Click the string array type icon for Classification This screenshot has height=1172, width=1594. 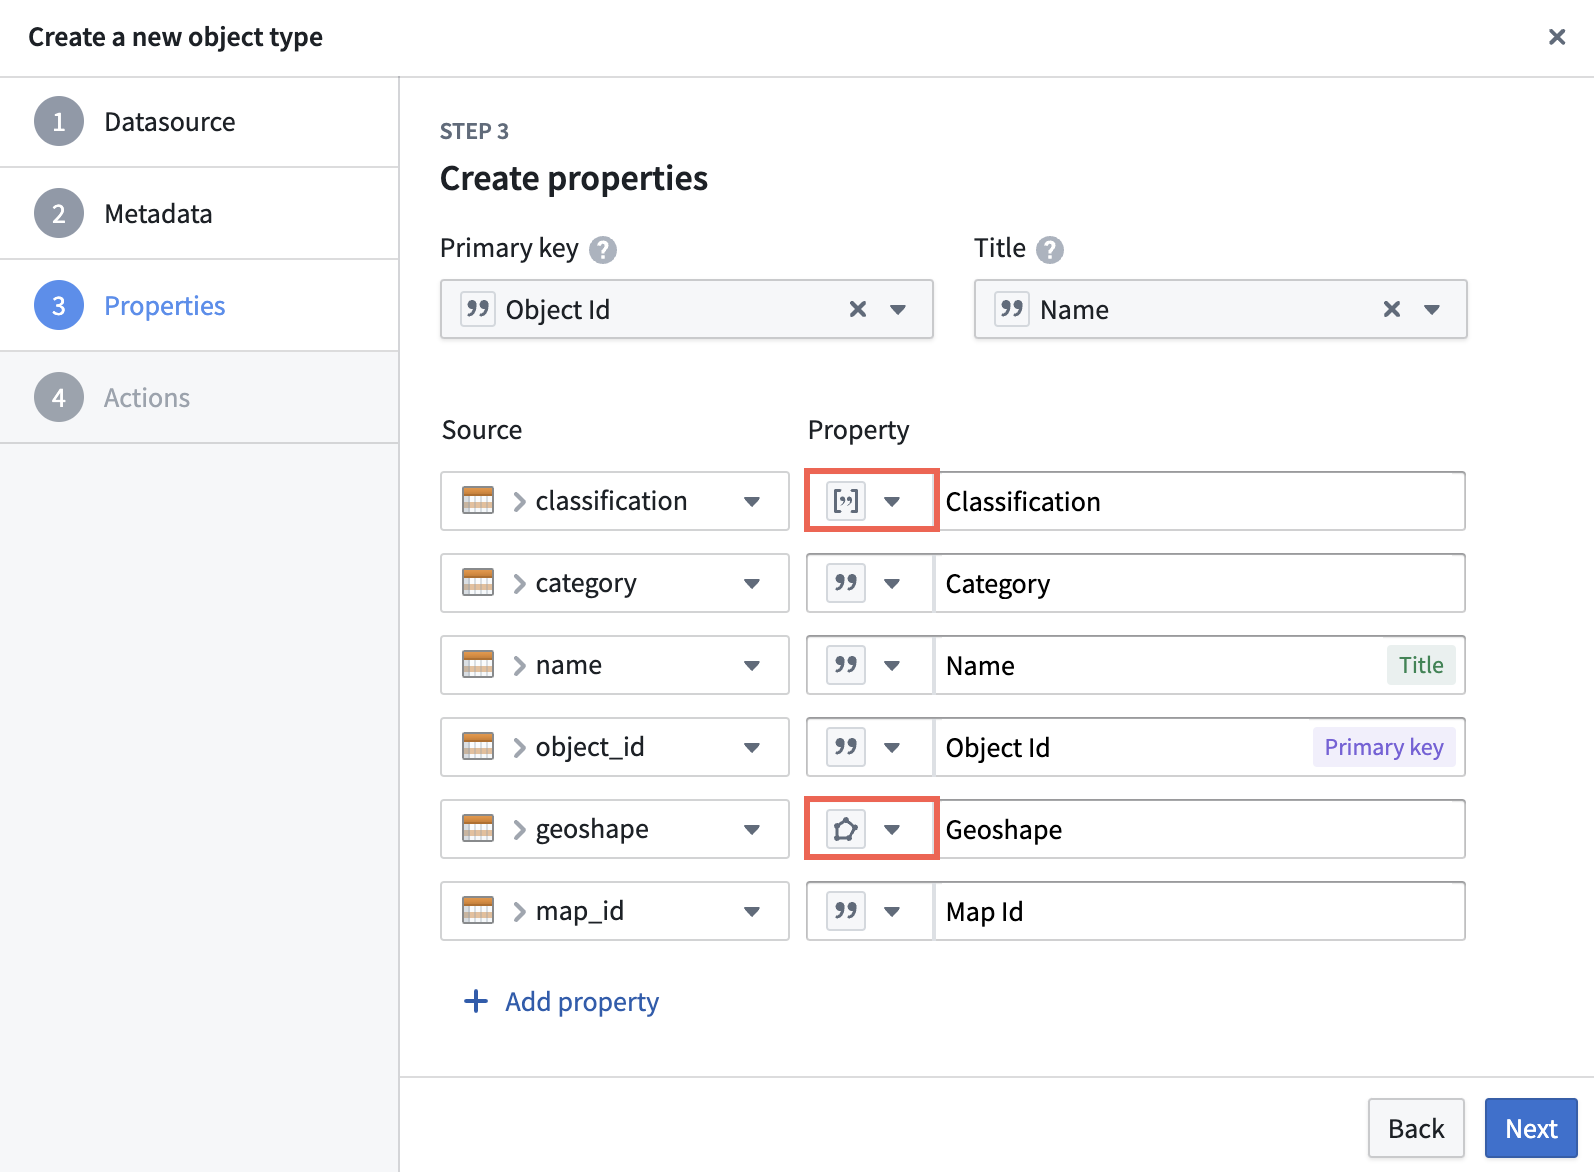846,501
